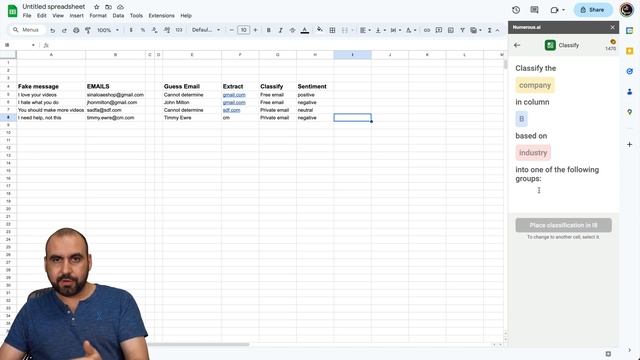Viewport: 640px width, 360px height.
Task: Open text wrapping dropdown
Action: [395, 30]
